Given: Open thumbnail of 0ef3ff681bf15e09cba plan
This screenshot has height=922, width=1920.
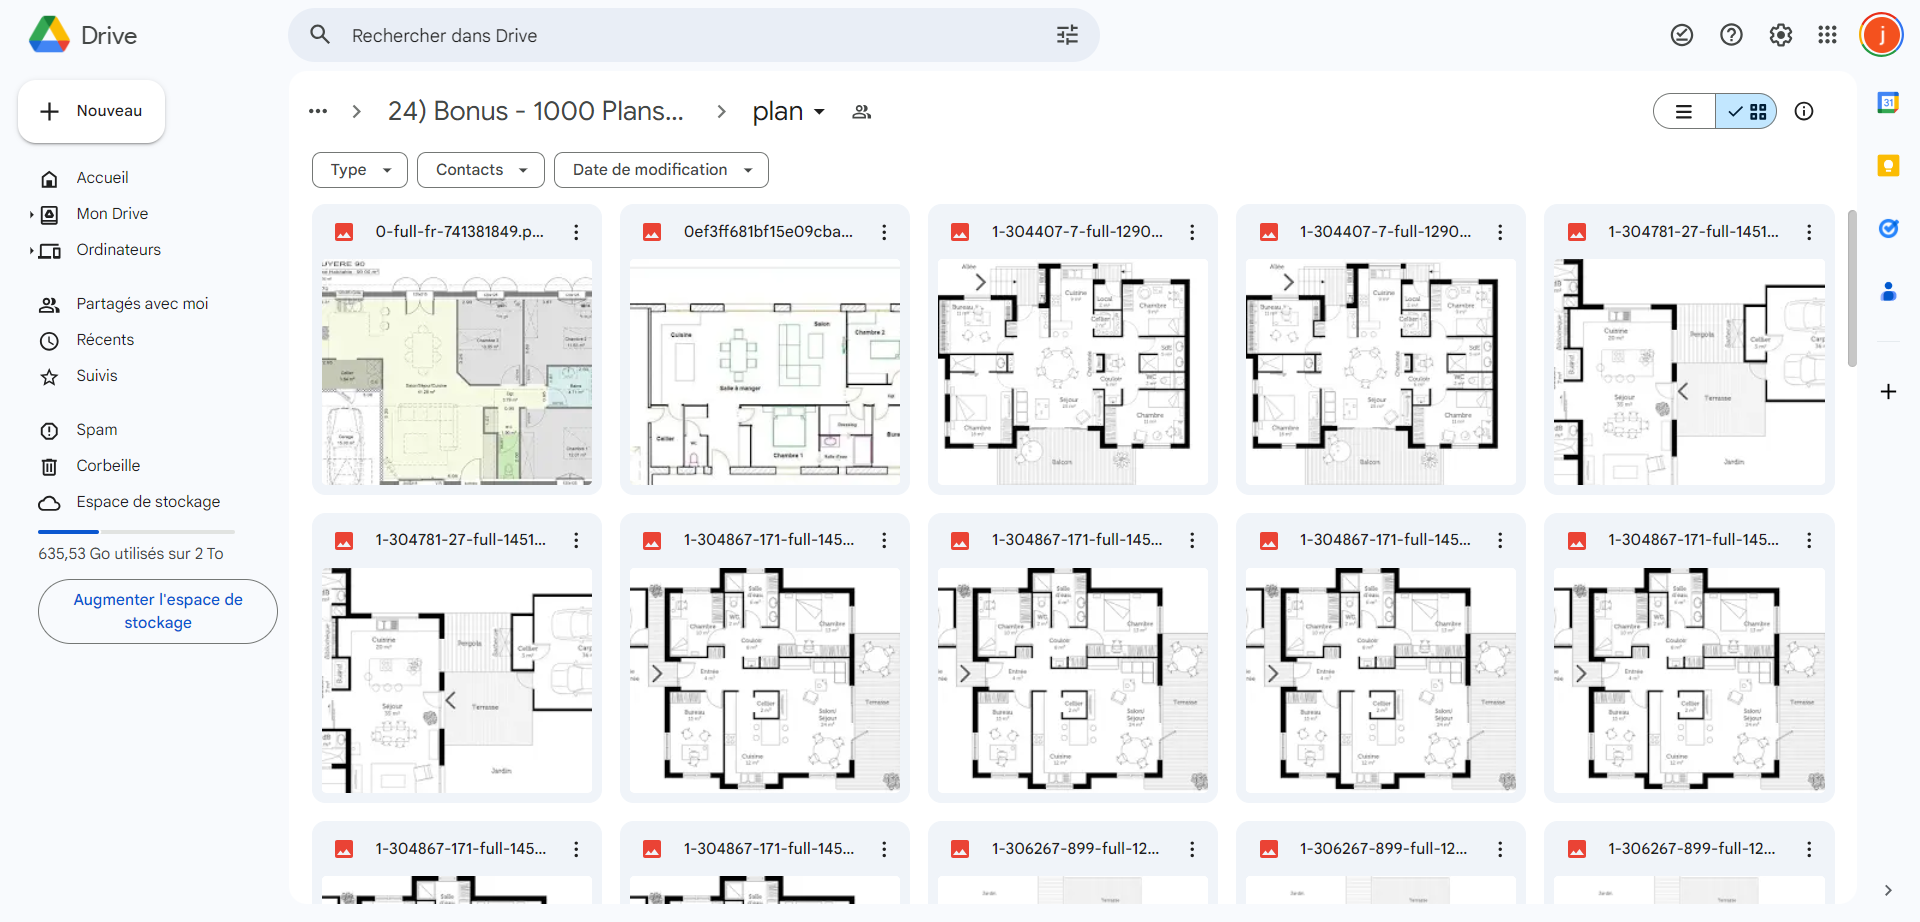Looking at the screenshot, I should point(765,372).
